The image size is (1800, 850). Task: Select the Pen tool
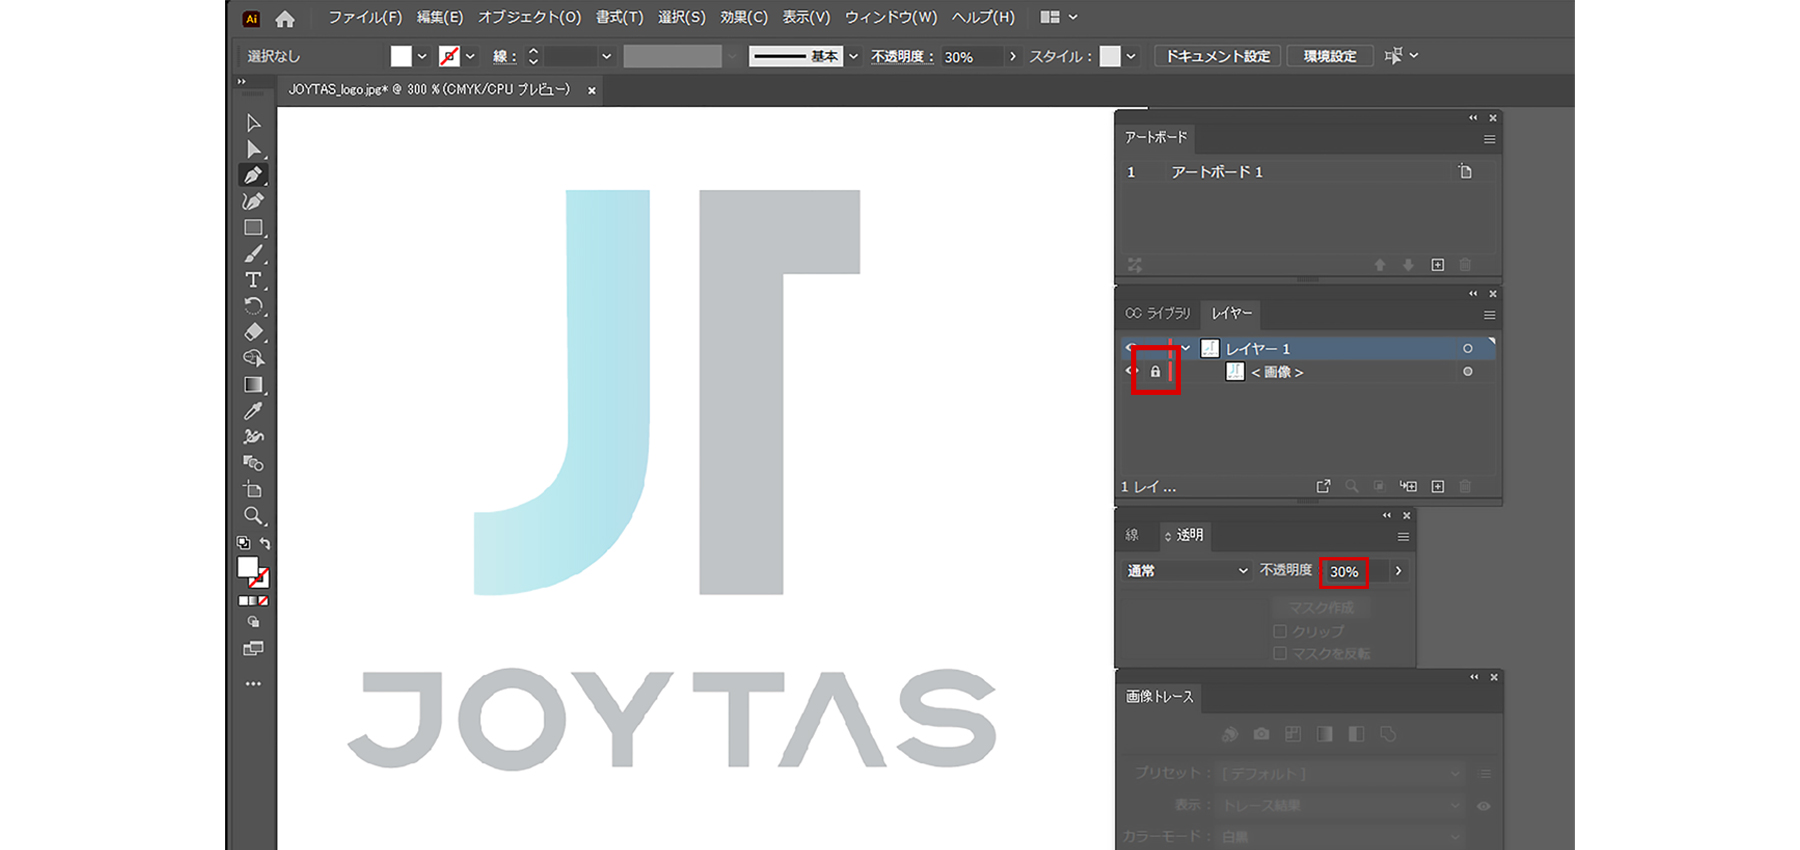pyautogui.click(x=253, y=175)
